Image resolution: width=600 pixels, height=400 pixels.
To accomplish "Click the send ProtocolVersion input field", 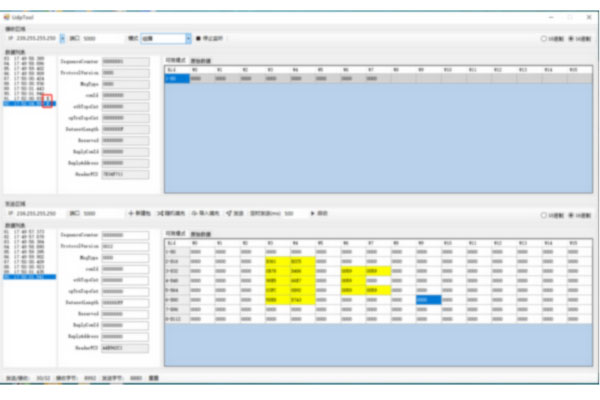I will [126, 247].
